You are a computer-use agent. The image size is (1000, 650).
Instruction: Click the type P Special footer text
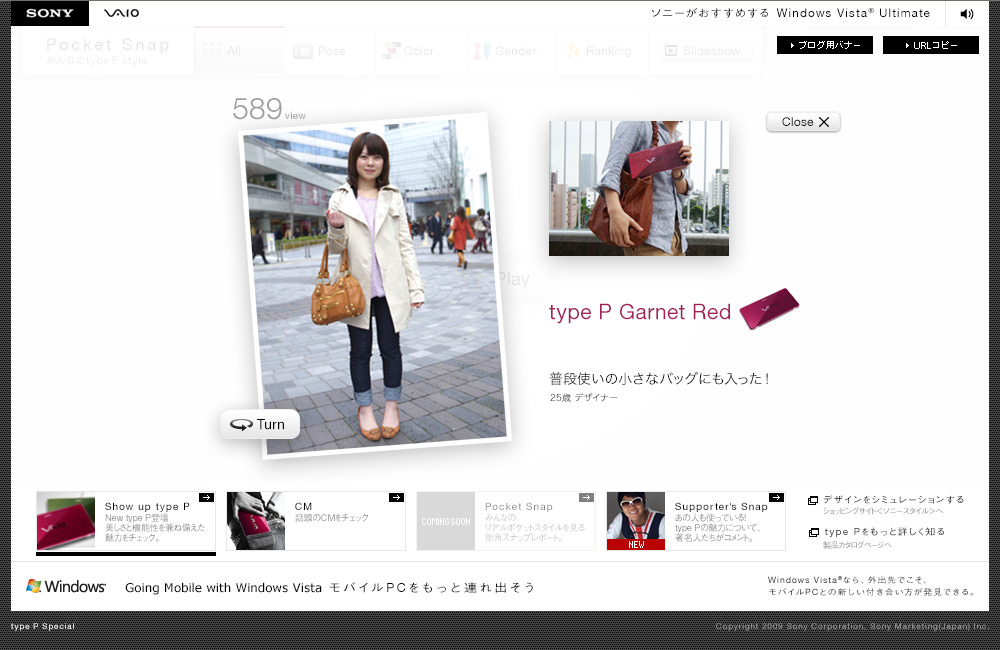coord(43,626)
